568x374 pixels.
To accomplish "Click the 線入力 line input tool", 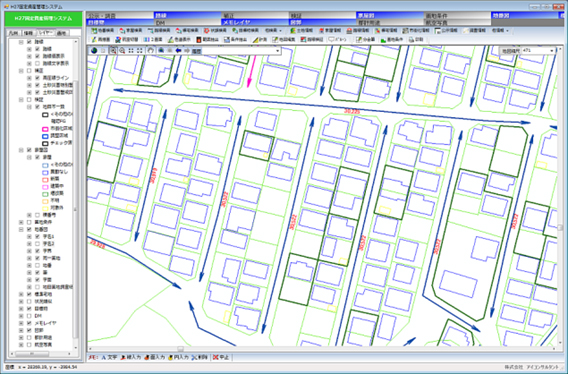I will coord(130,357).
